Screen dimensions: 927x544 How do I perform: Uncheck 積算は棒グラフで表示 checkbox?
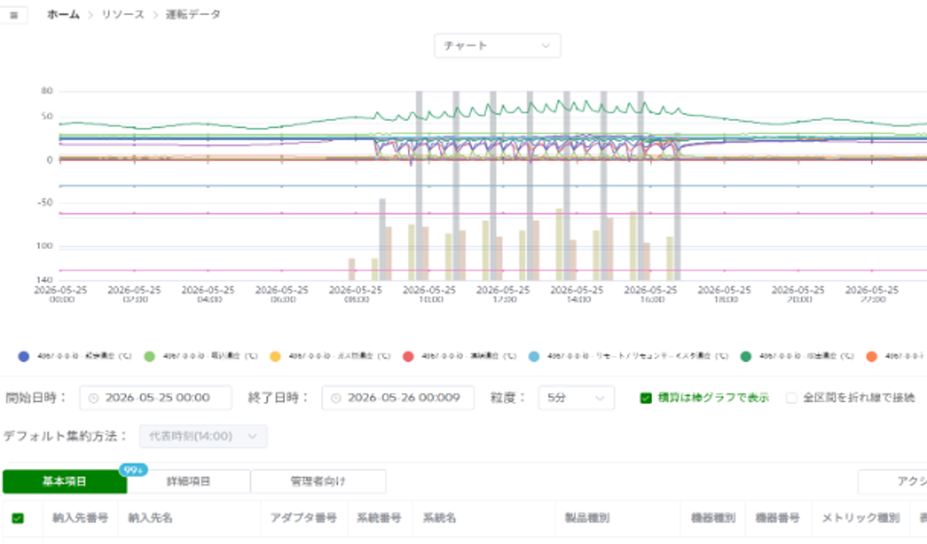click(646, 398)
